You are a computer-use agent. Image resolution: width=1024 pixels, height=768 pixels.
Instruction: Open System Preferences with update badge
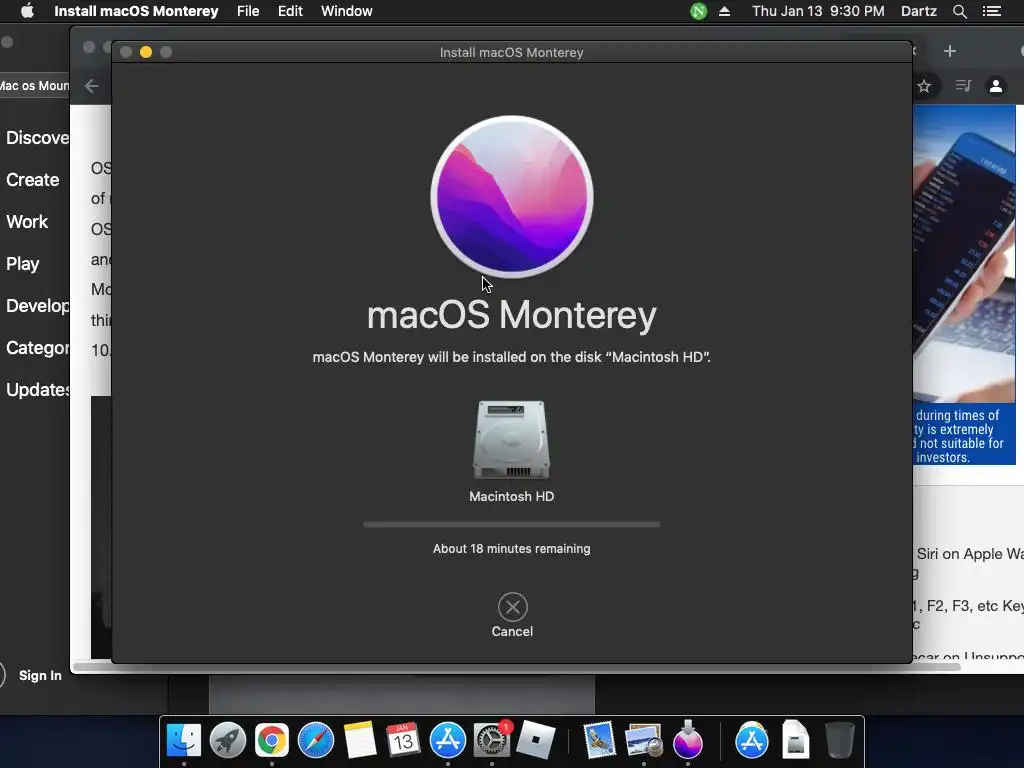[x=492, y=740]
